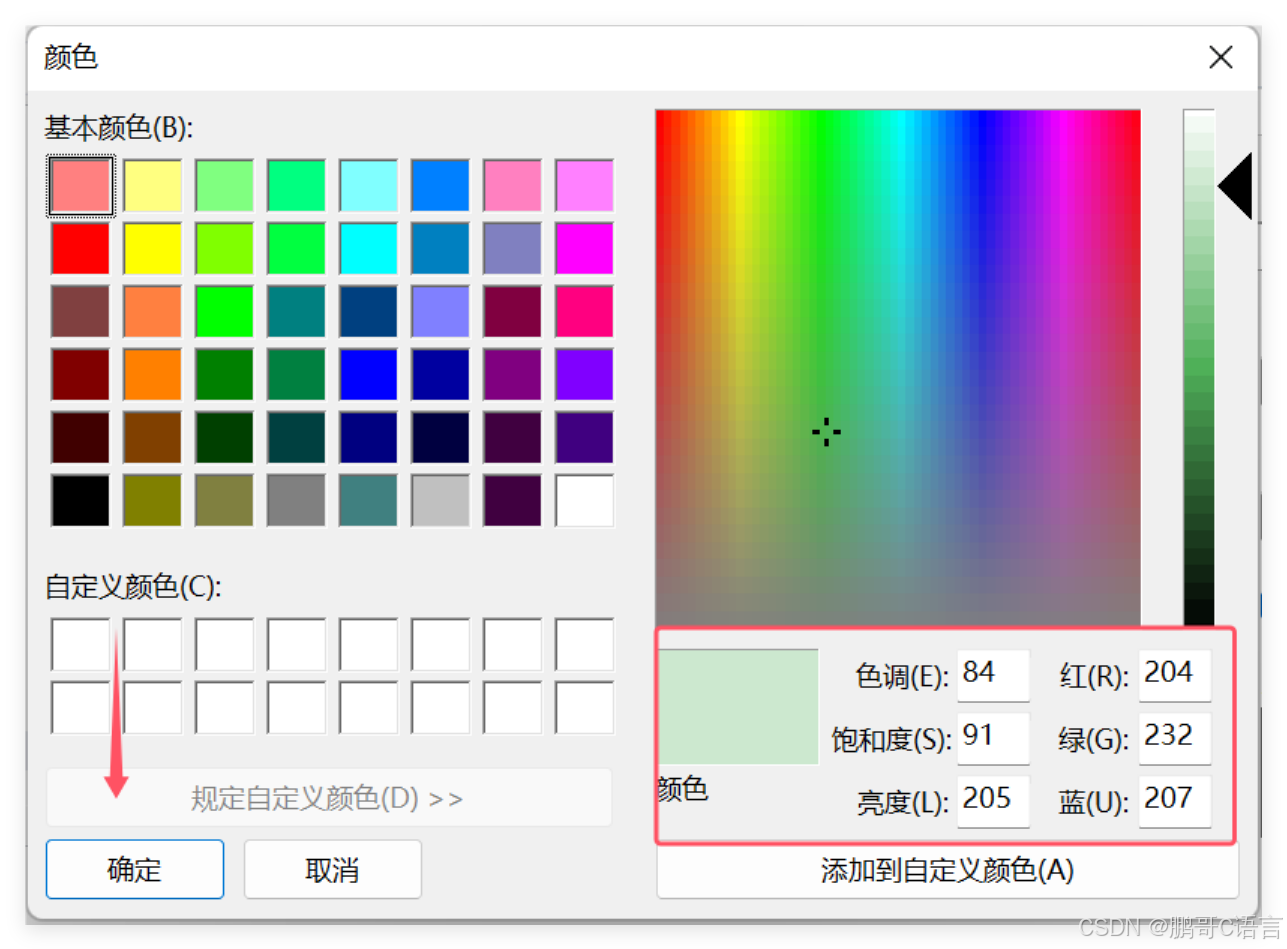The image size is (1287, 949).
Task: Select the salmon pink swatch with dotted focus
Action: (80, 185)
